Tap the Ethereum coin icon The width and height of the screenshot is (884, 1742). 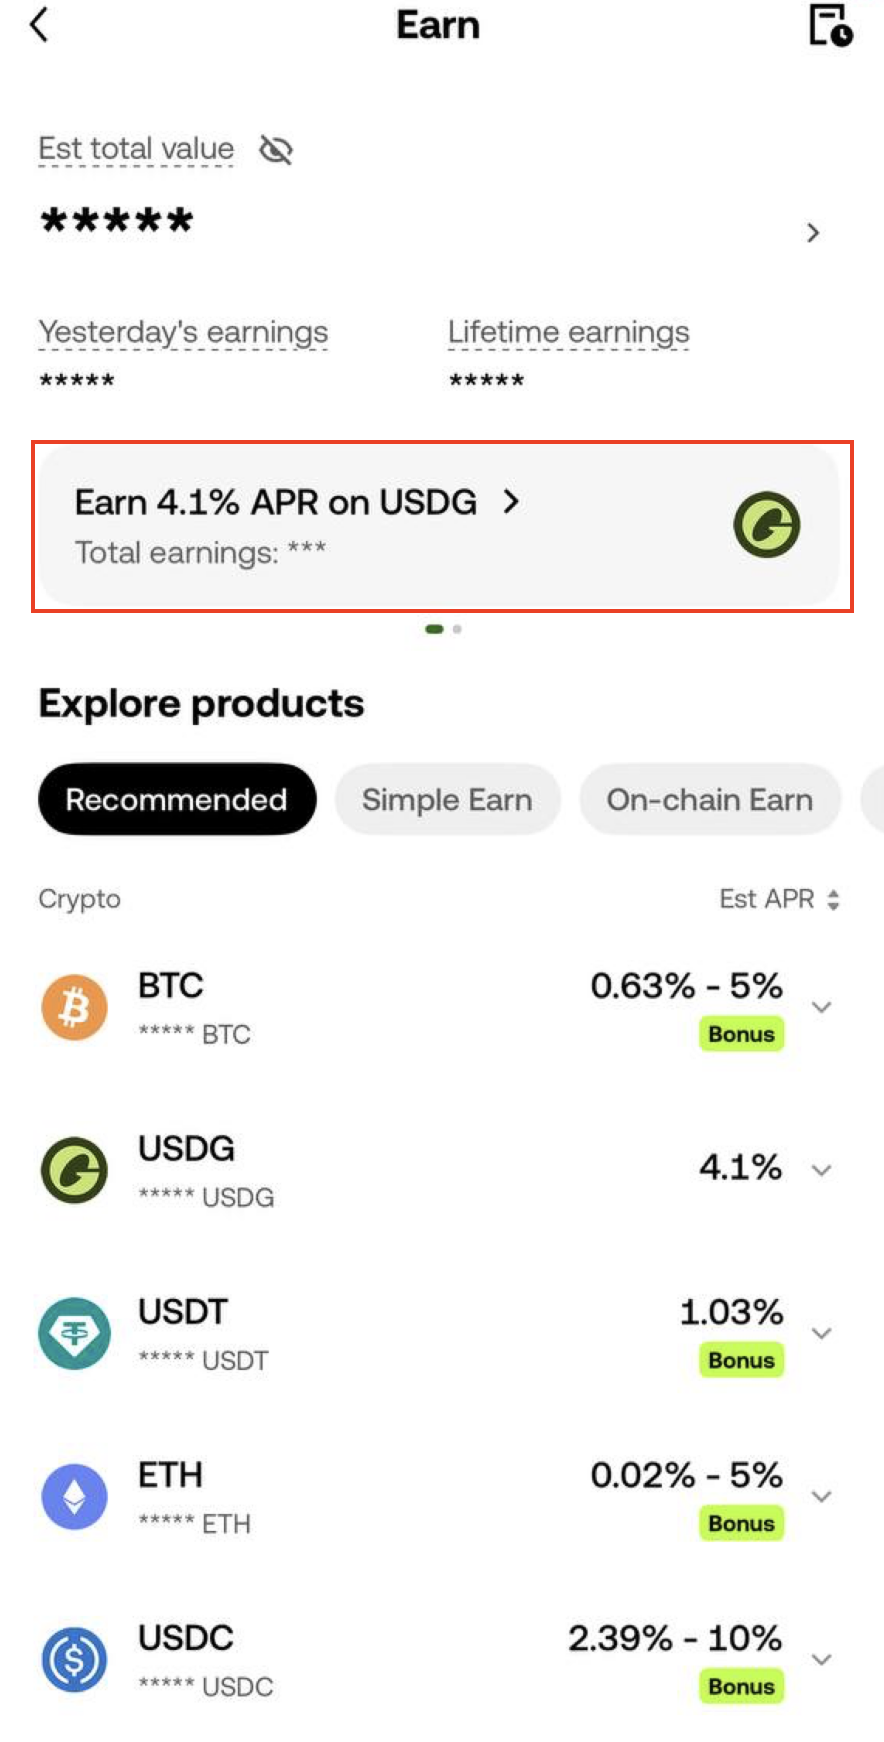[74, 1496]
